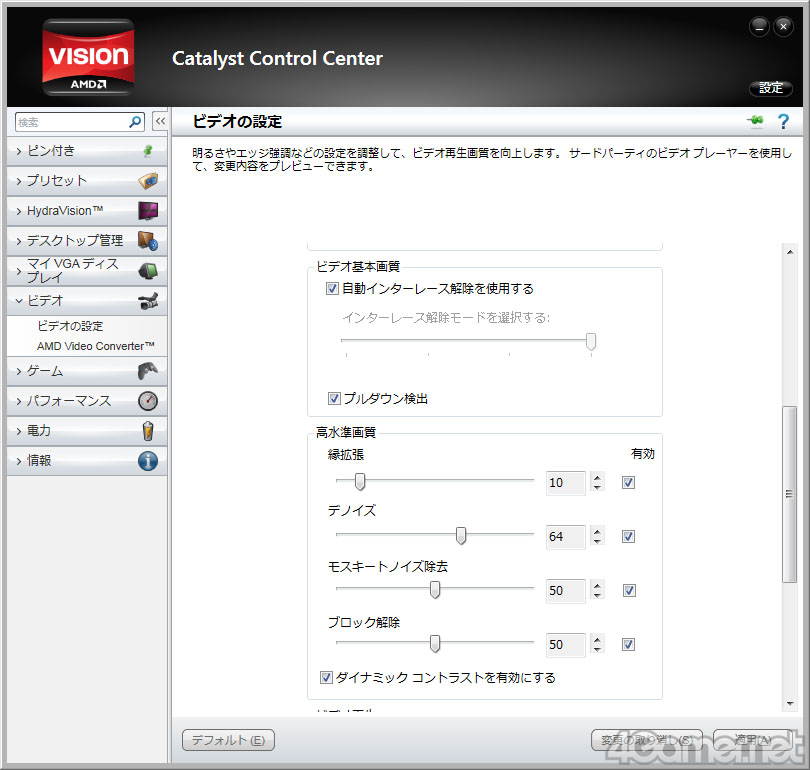Expand the パフォーマンス section chevron

(19, 401)
